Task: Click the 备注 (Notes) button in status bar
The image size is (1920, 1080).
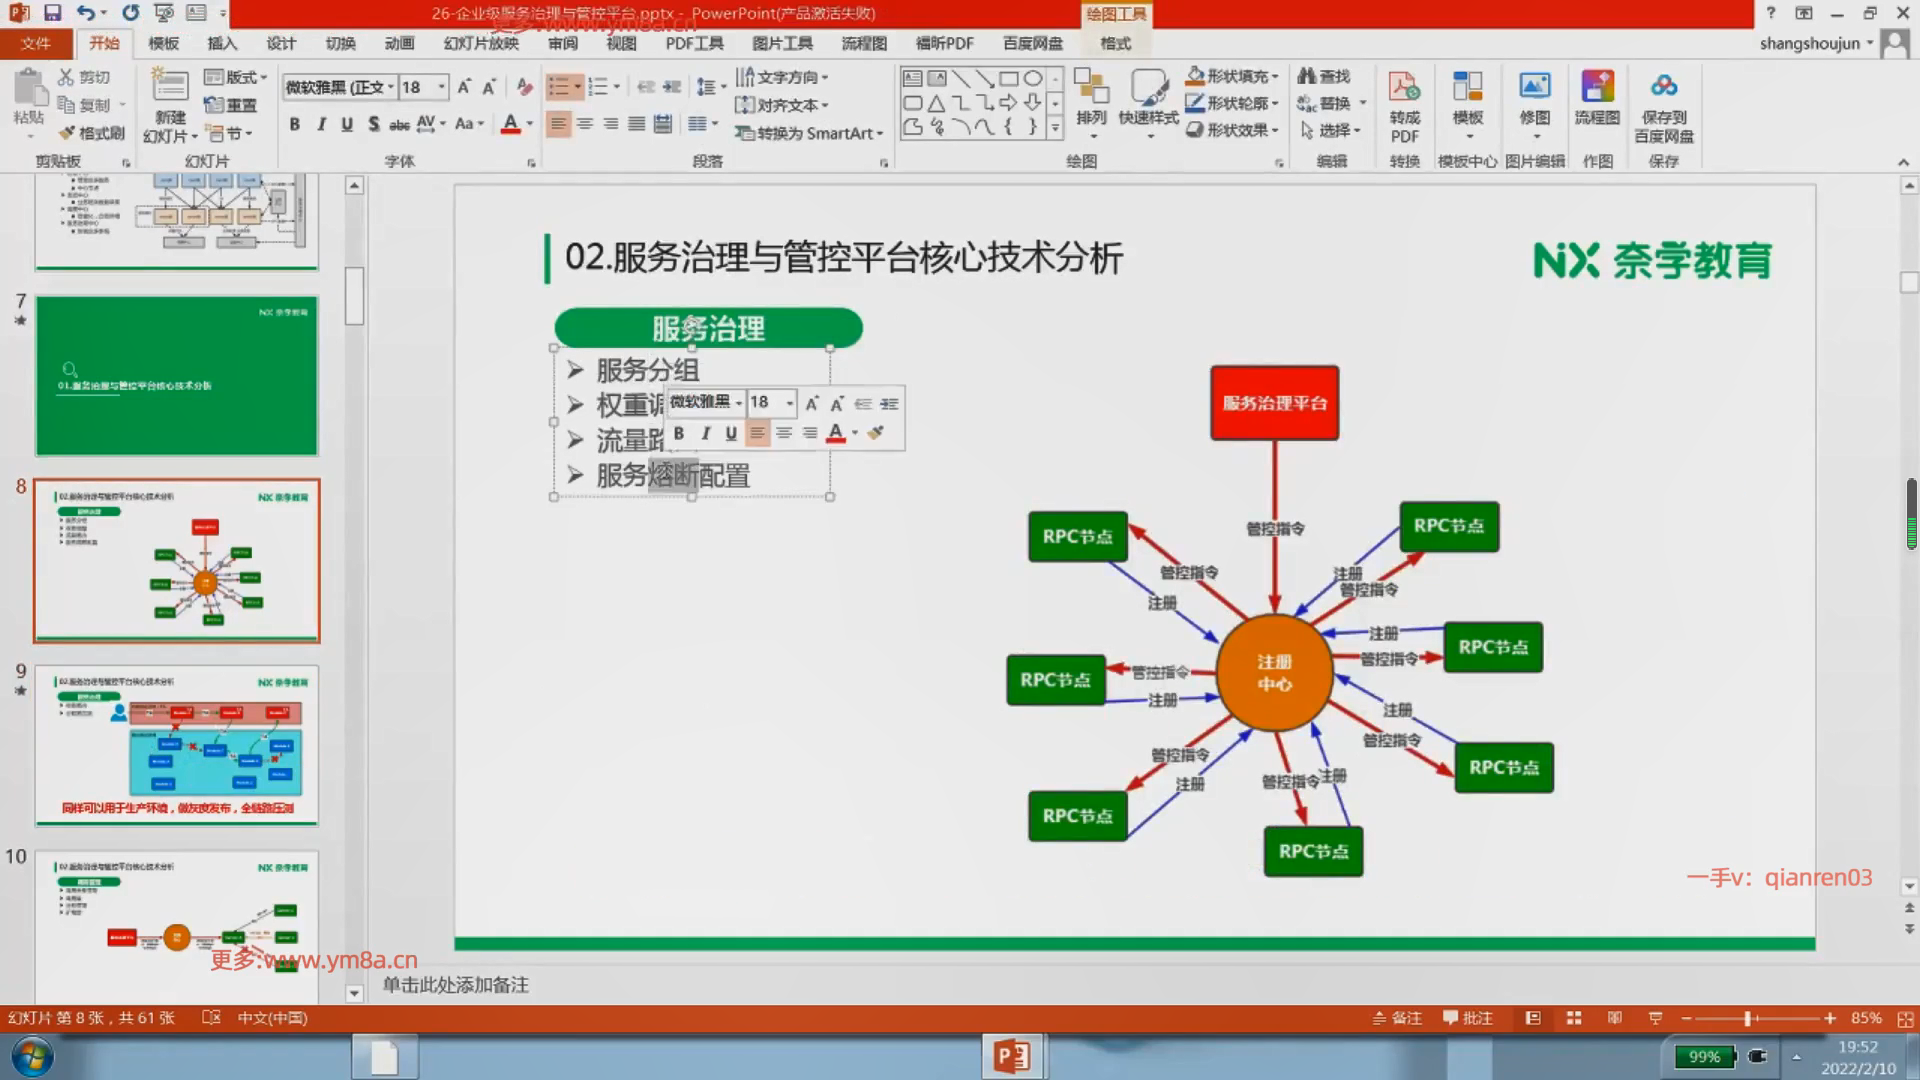Action: point(1398,1018)
